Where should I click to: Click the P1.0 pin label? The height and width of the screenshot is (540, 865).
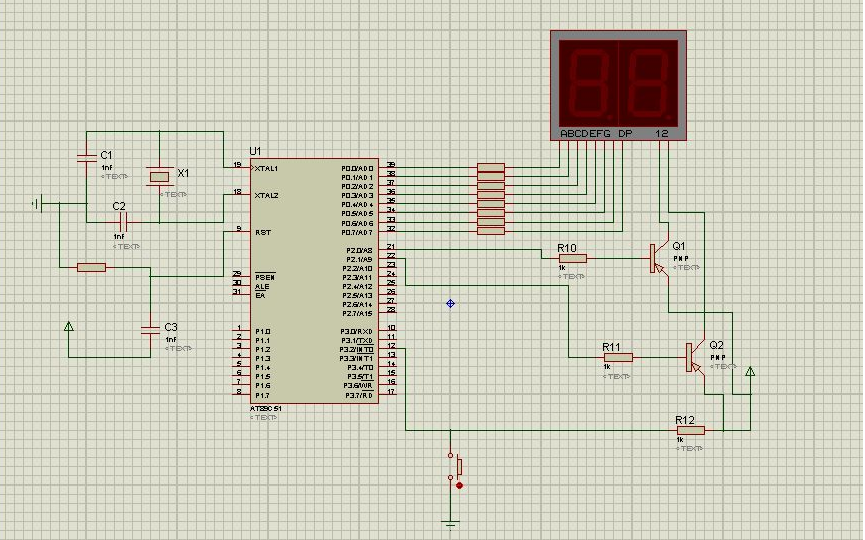pyautogui.click(x=263, y=332)
